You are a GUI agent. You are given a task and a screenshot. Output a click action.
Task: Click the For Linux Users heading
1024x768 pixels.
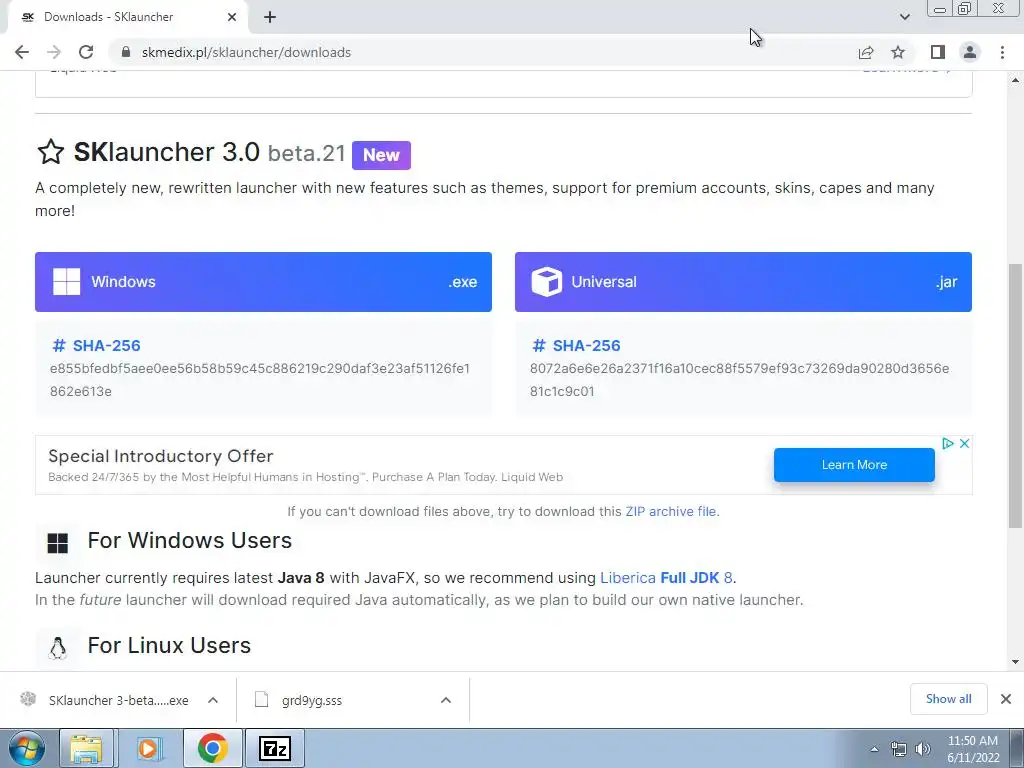[x=169, y=645]
